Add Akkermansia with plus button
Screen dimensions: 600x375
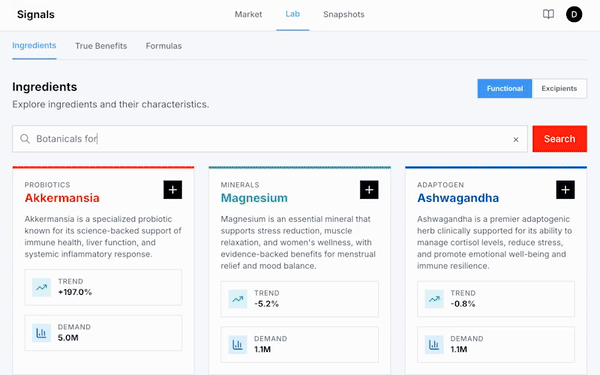pyautogui.click(x=173, y=190)
